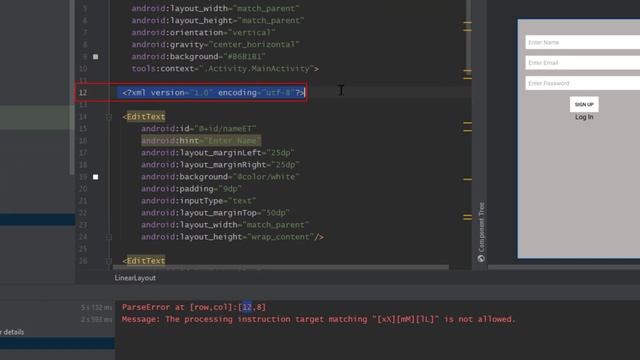This screenshot has height=360, width=640.
Task: Click line number 12 in the gutter
Action: pyautogui.click(x=83, y=93)
